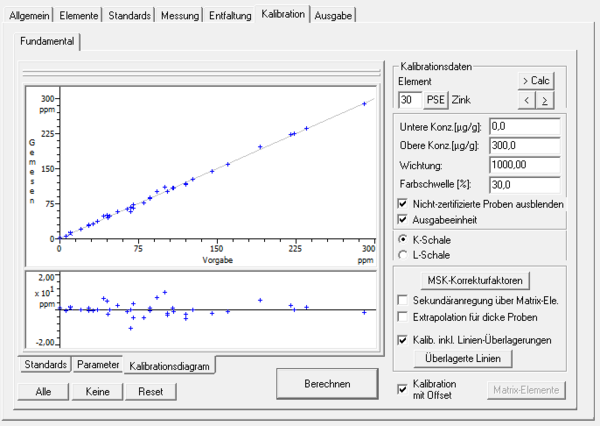Toggle Kalib. inkl. Linien-Überlagerungen checkbox

click(403, 340)
